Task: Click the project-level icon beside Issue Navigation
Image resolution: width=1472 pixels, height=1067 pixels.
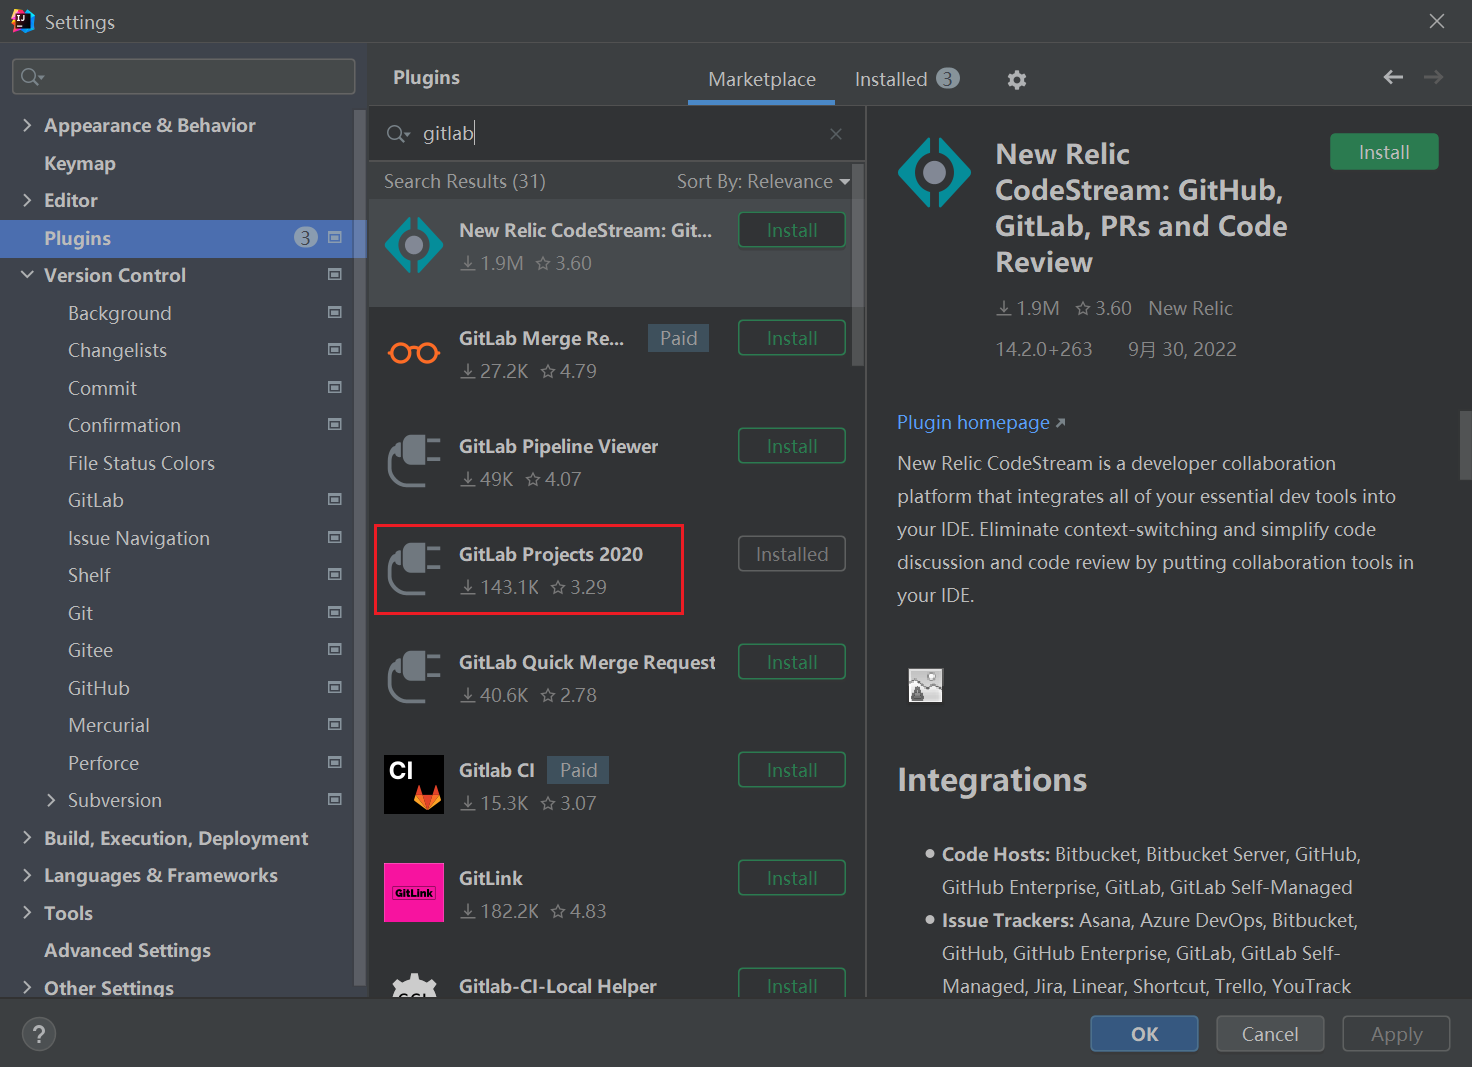Action: (x=335, y=537)
